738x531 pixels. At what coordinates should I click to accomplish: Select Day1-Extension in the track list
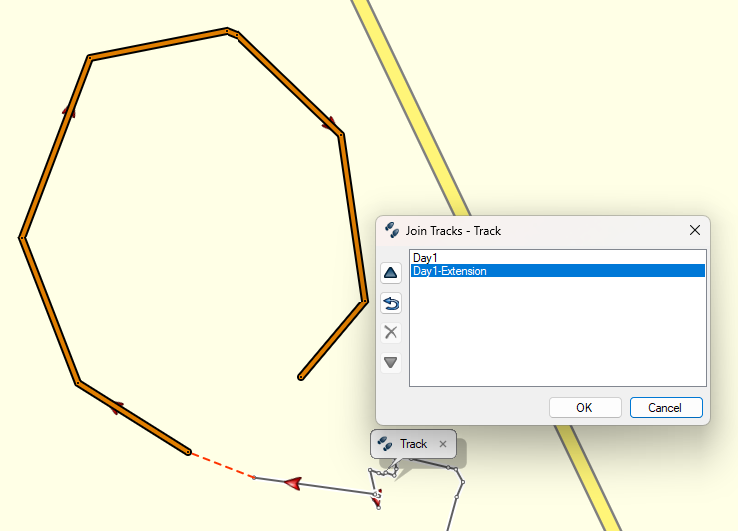pos(558,271)
